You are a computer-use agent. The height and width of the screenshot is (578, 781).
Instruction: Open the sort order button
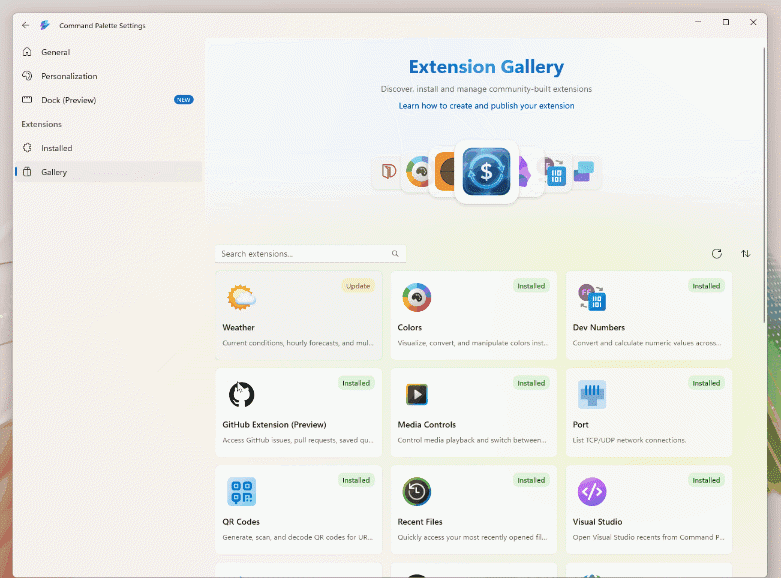coord(745,254)
